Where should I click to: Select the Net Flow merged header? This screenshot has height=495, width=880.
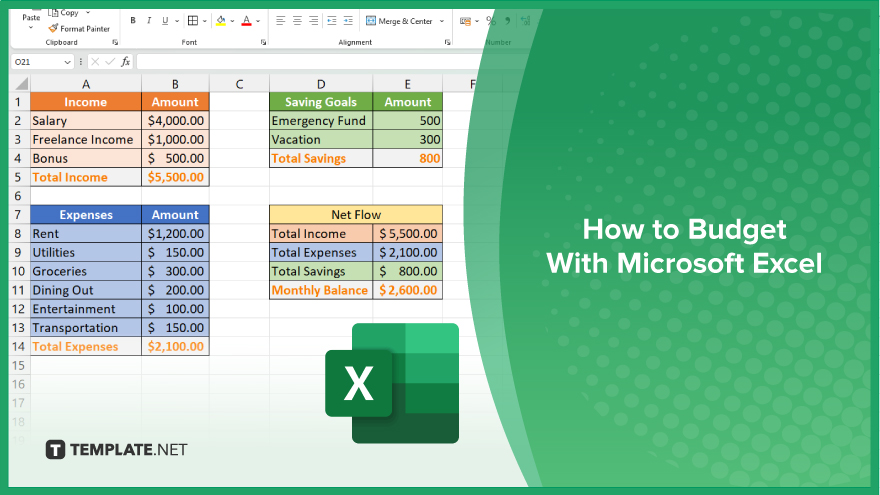click(x=356, y=214)
